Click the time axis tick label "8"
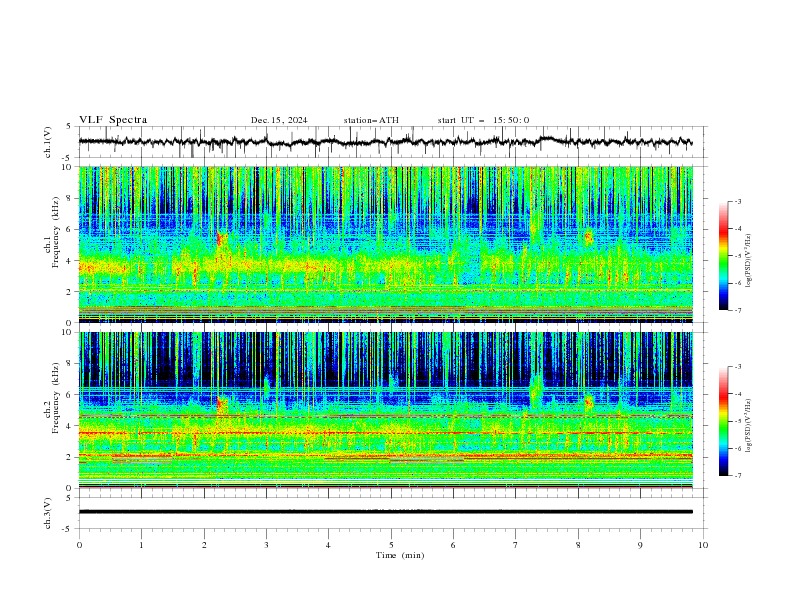Viewport: 792px width, 612px height. click(x=578, y=545)
